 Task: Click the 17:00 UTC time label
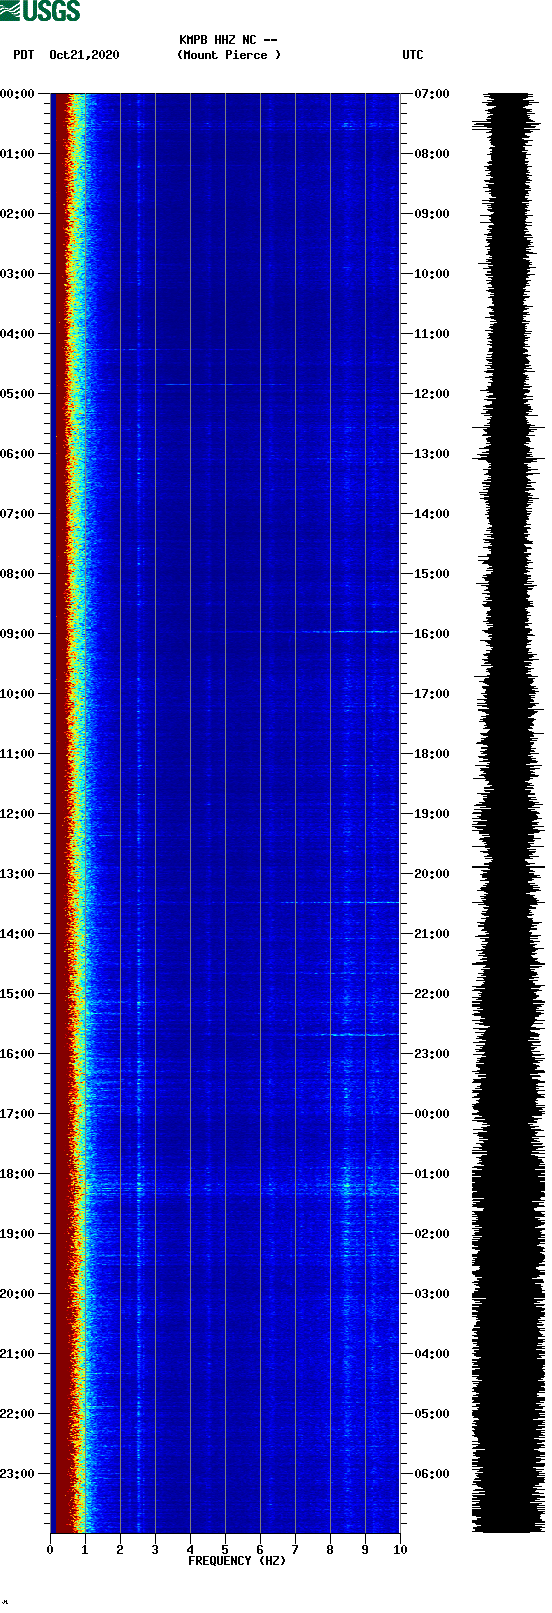tap(432, 694)
